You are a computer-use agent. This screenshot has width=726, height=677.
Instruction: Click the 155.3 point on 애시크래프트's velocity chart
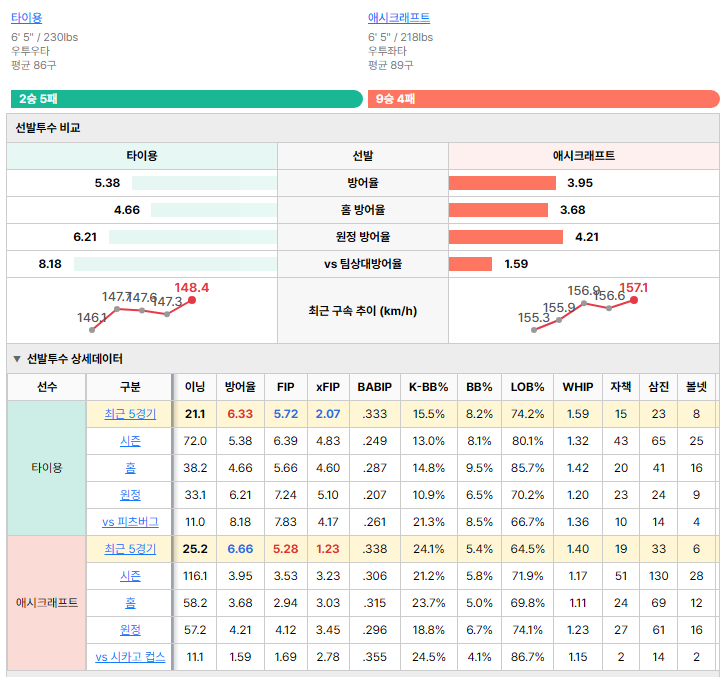pyautogui.click(x=534, y=330)
